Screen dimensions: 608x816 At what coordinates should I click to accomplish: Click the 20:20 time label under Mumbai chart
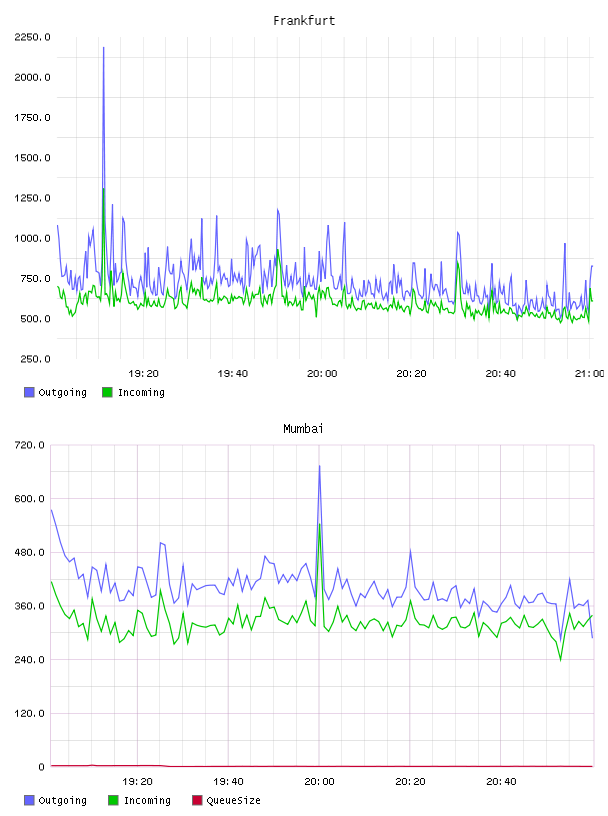click(x=410, y=782)
